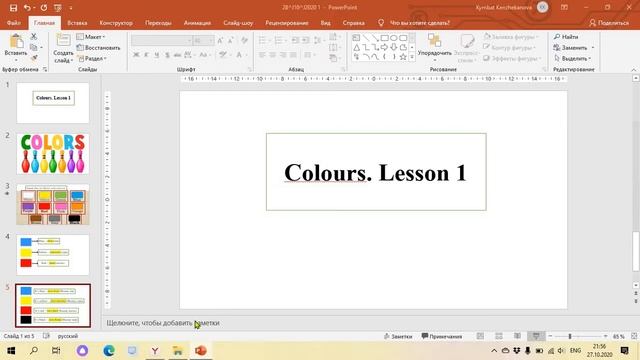Open the Файл menu tab
This screenshot has width=640, height=360.
click(x=13, y=23)
